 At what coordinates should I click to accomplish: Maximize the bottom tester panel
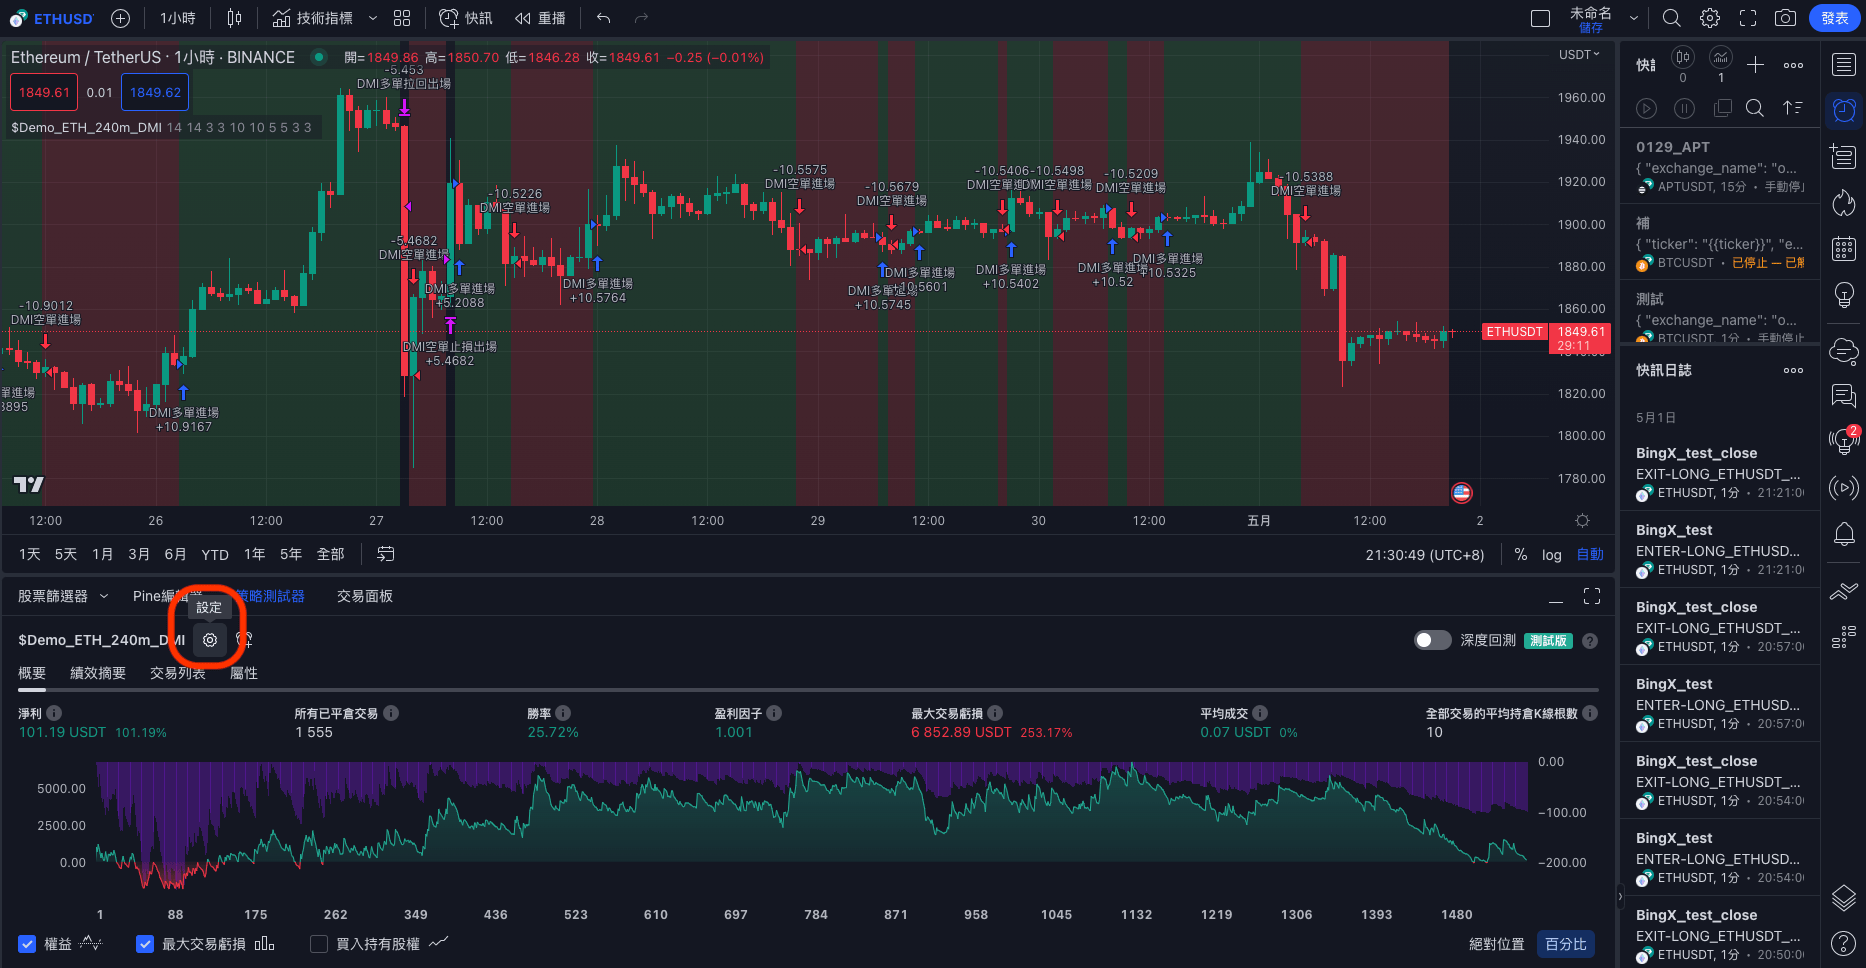(1592, 597)
